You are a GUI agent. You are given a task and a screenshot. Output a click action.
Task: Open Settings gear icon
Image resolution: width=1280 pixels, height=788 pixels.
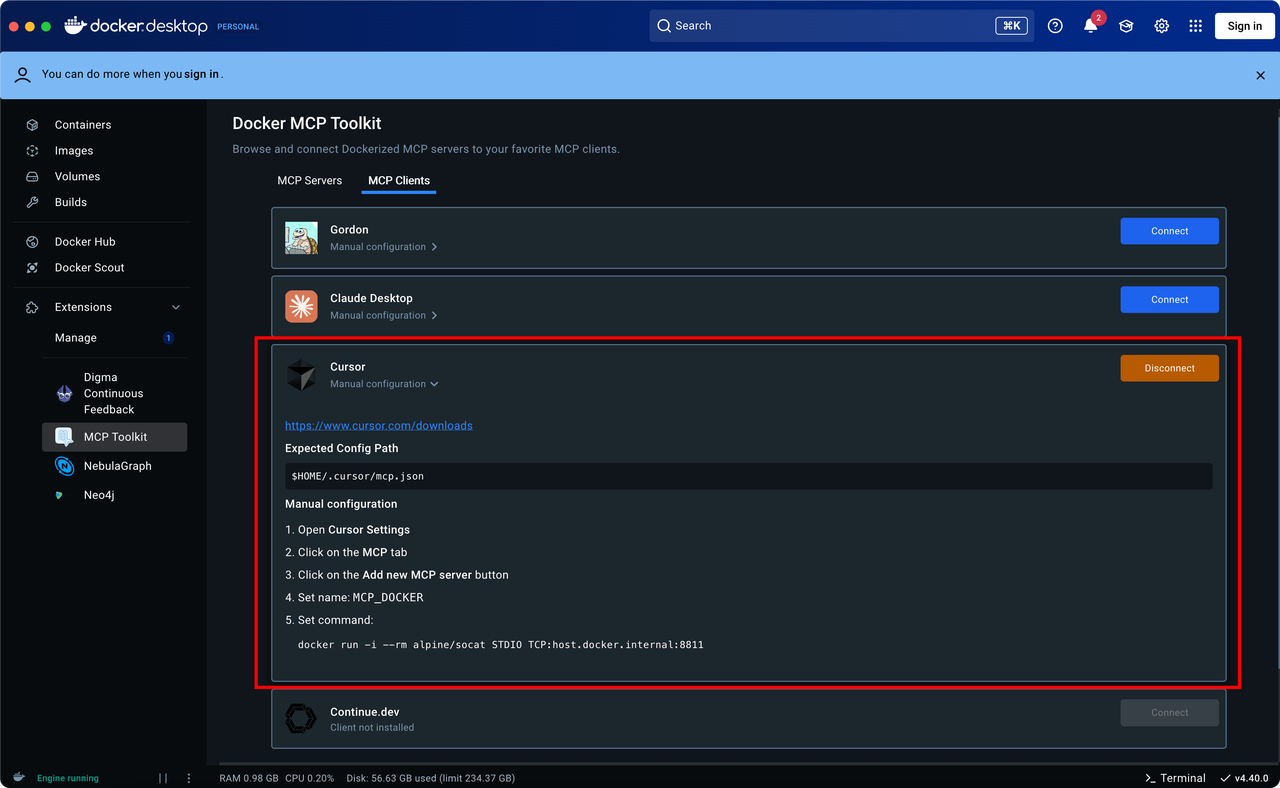pos(1161,26)
